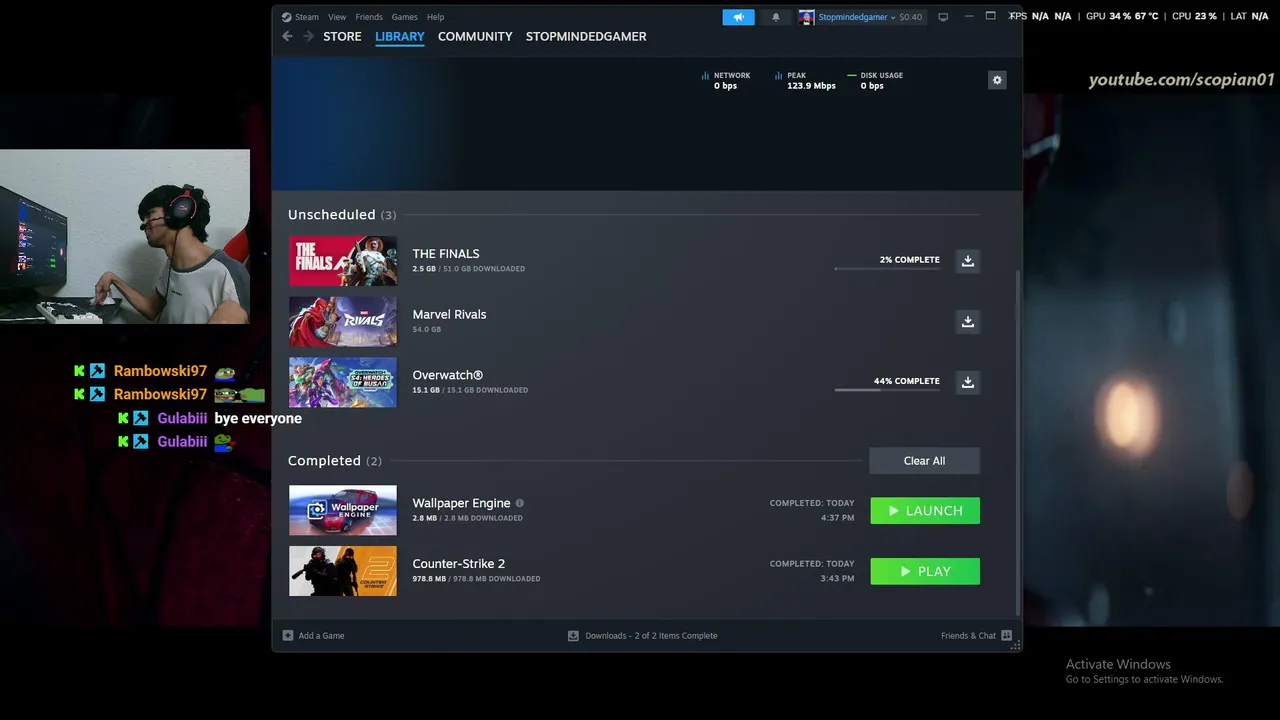Open the Games menu
The image size is (1280, 720).
[x=405, y=17]
